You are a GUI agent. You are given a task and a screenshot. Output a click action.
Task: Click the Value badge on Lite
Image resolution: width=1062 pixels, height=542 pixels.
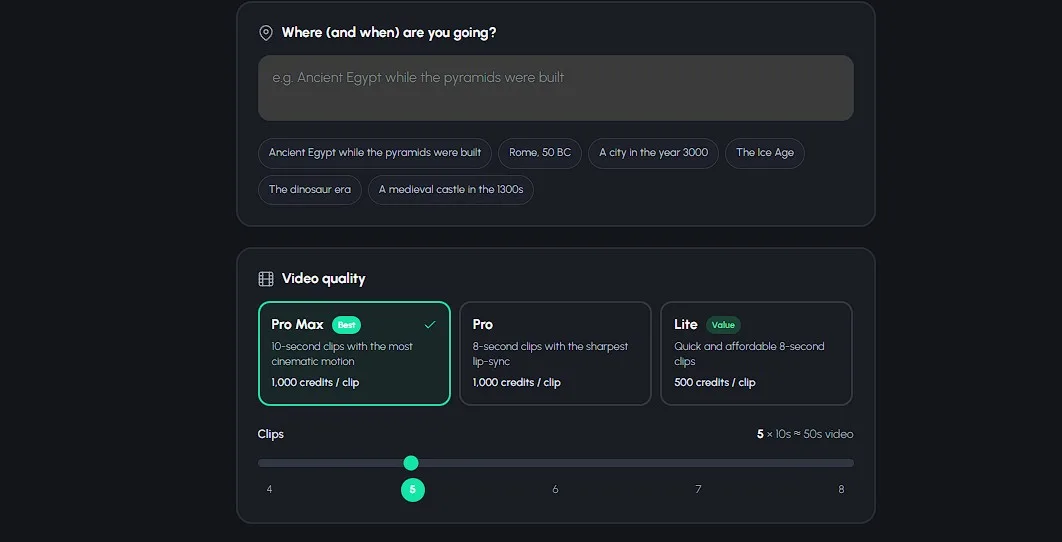(723, 325)
